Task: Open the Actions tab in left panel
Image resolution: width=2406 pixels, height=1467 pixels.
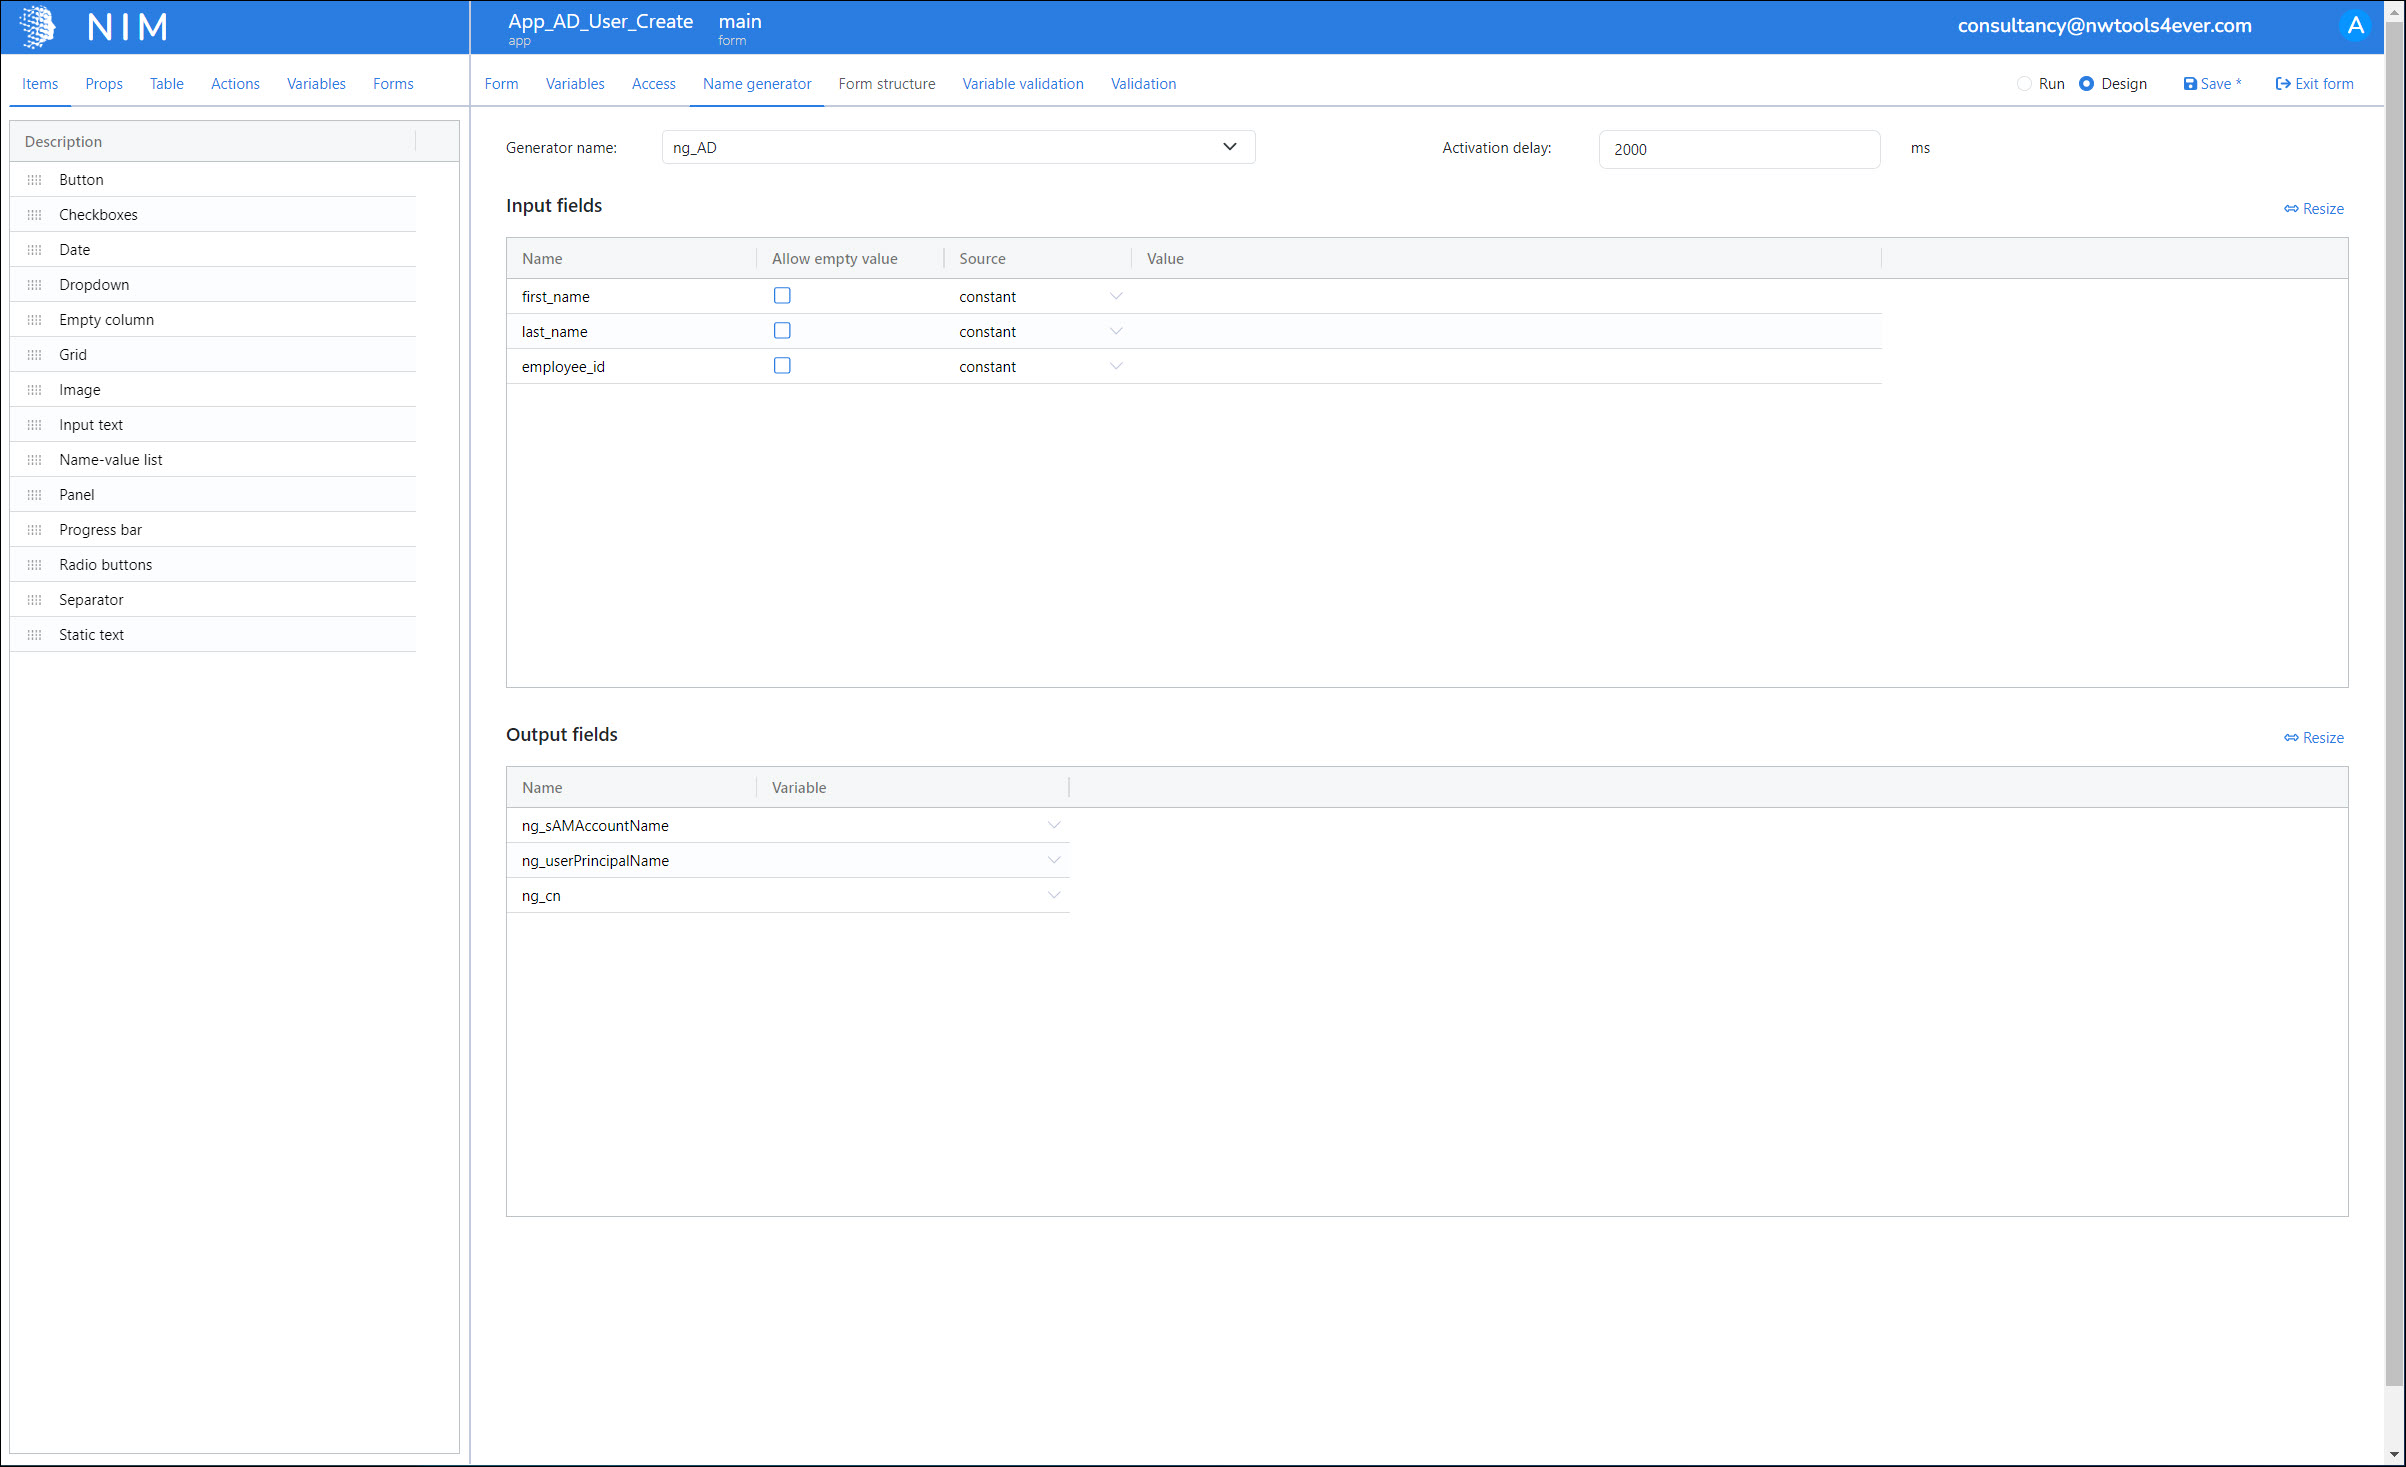Action: pyautogui.click(x=235, y=84)
